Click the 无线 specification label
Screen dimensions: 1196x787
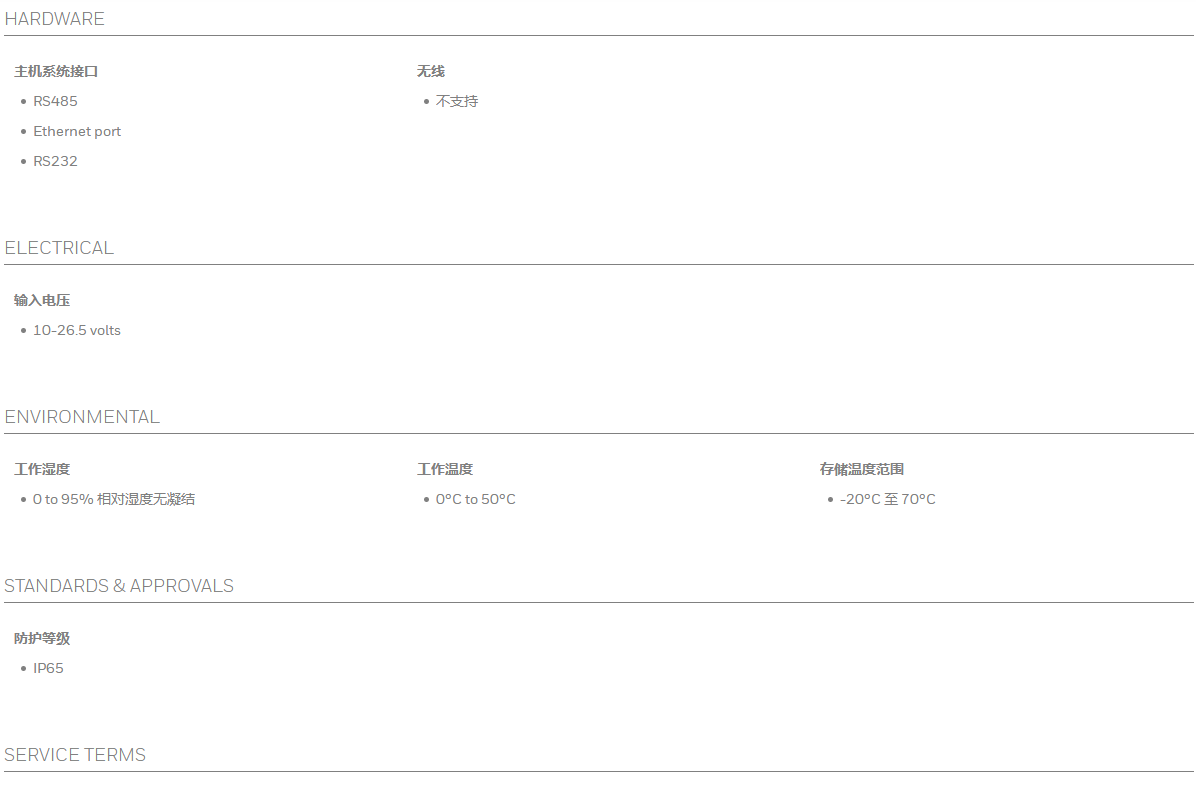[x=431, y=72]
